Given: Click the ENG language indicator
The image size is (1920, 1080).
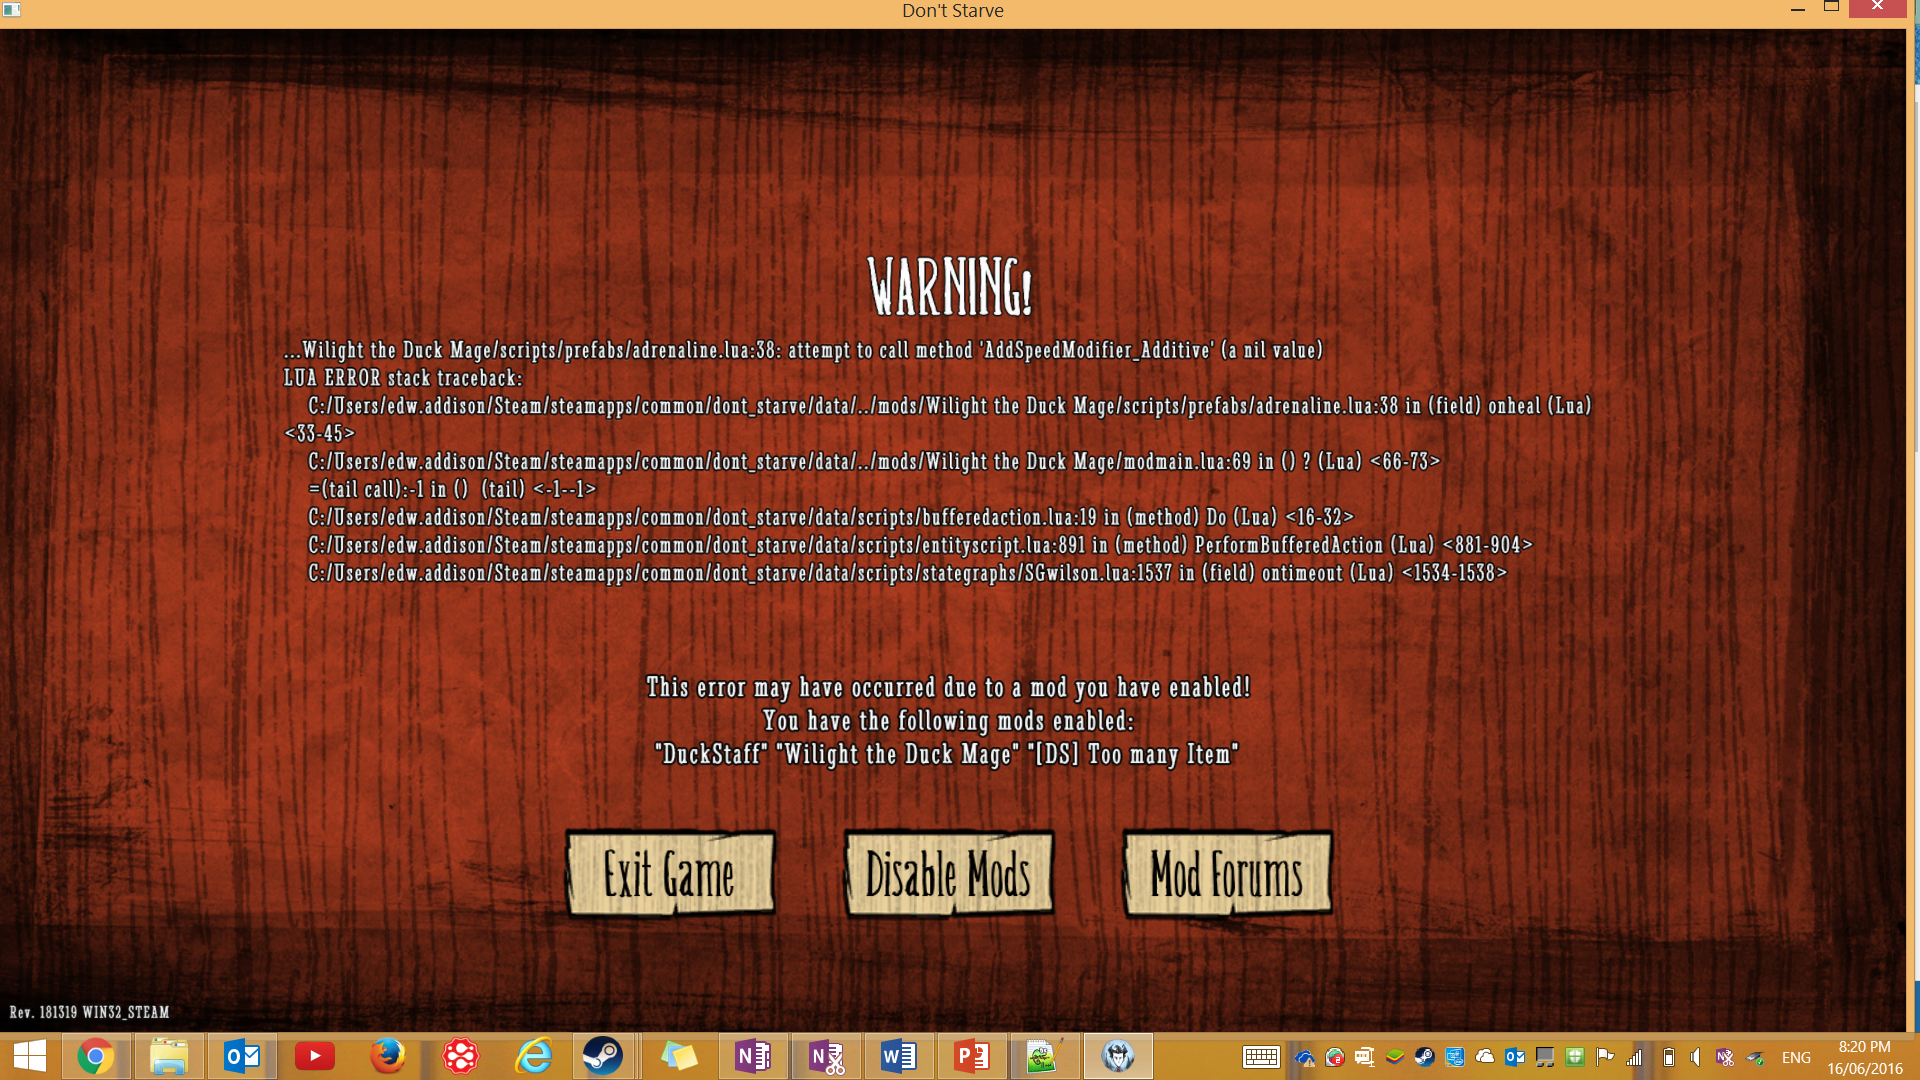Looking at the screenshot, I should click(1796, 1058).
